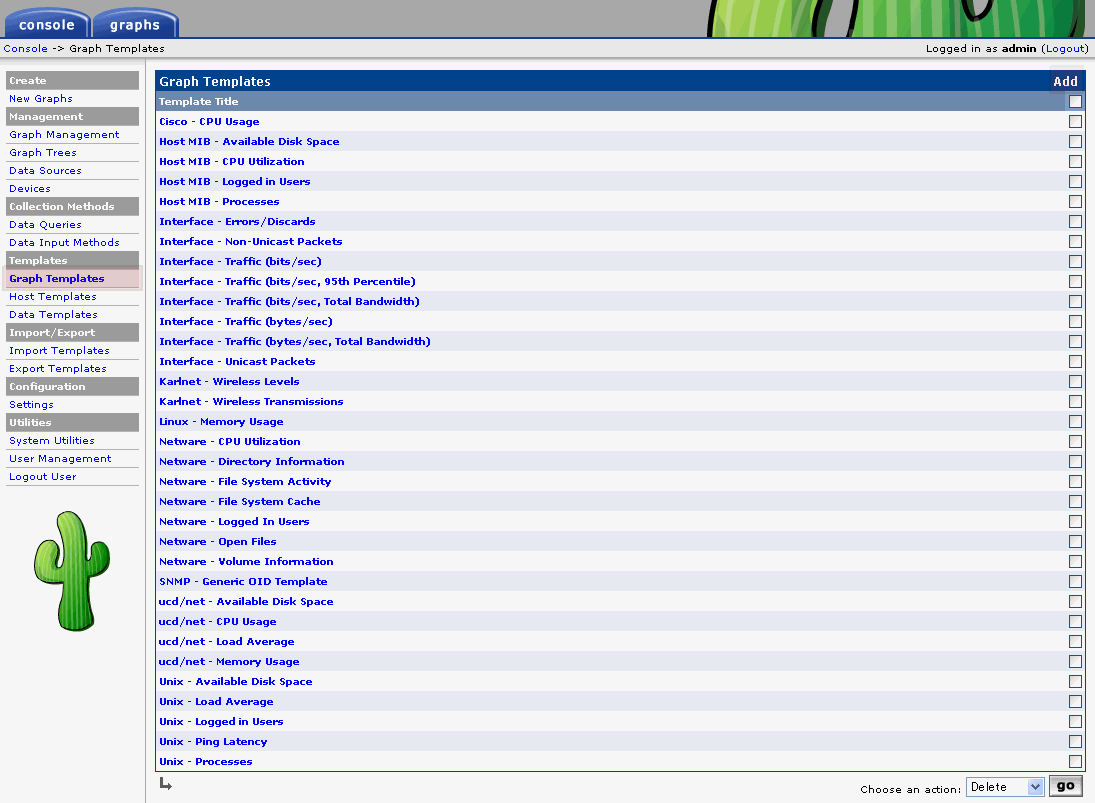Viewport: 1095px width, 803px height.
Task: Open the Console breadcrumb link
Action: [x=25, y=48]
